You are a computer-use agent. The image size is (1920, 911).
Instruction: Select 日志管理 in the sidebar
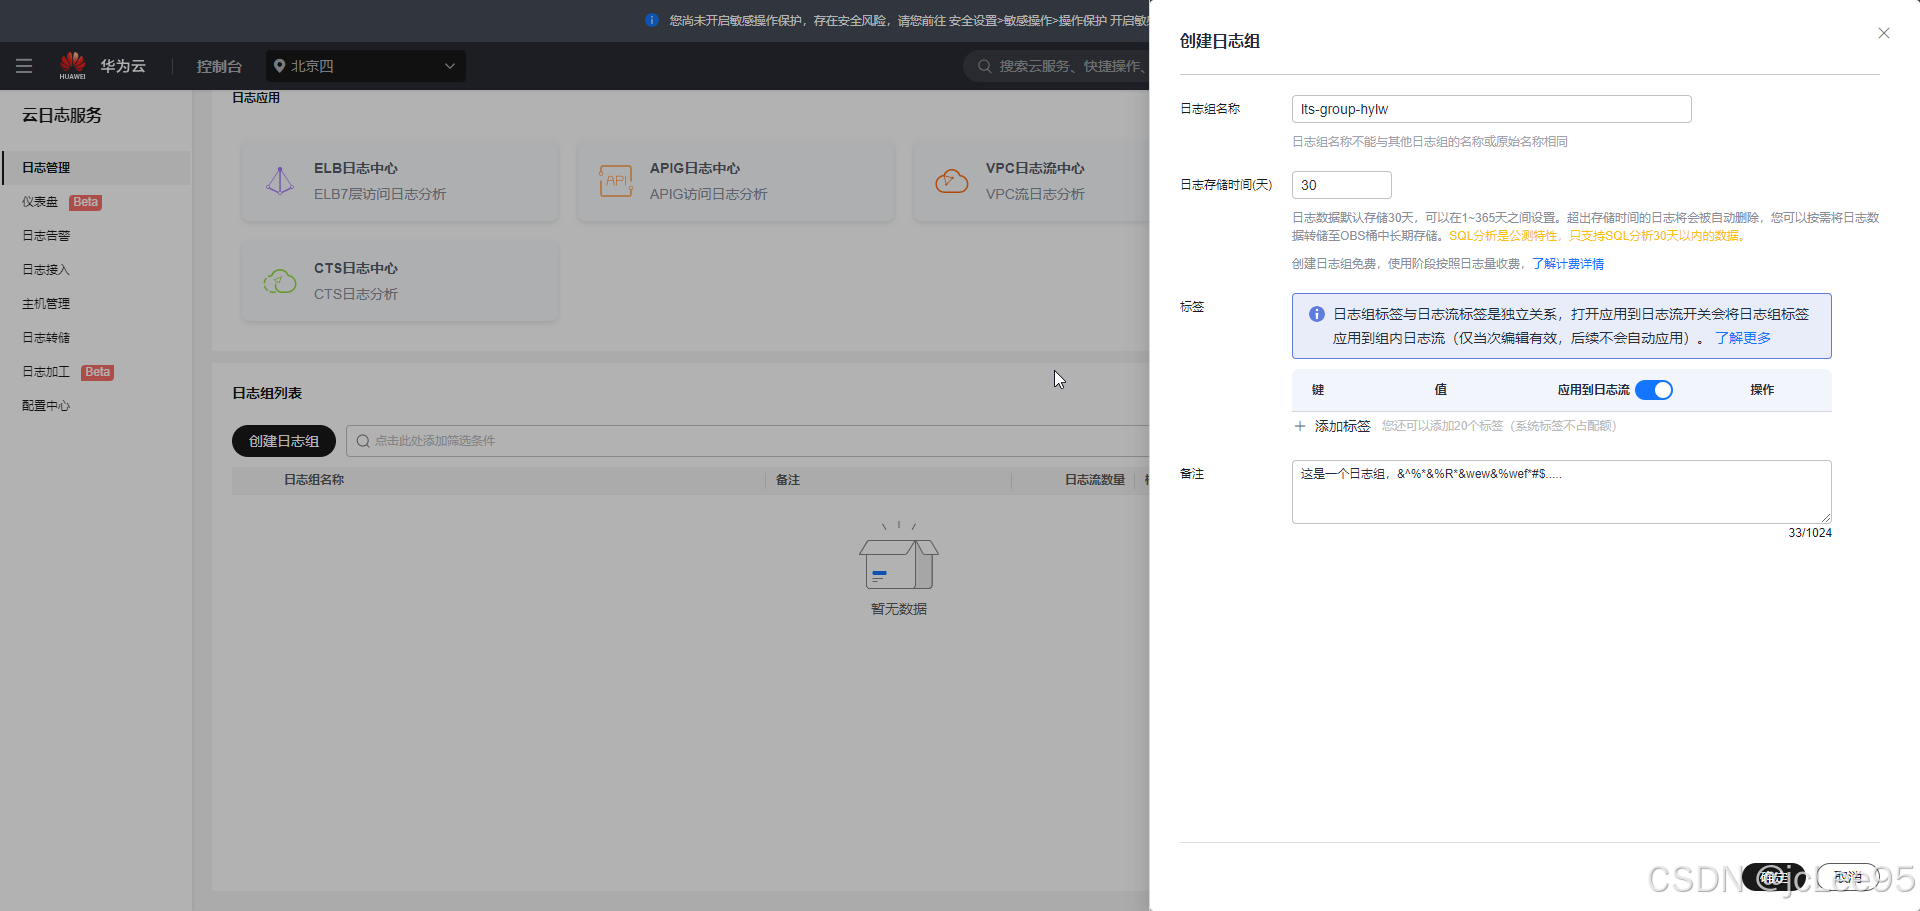47,168
